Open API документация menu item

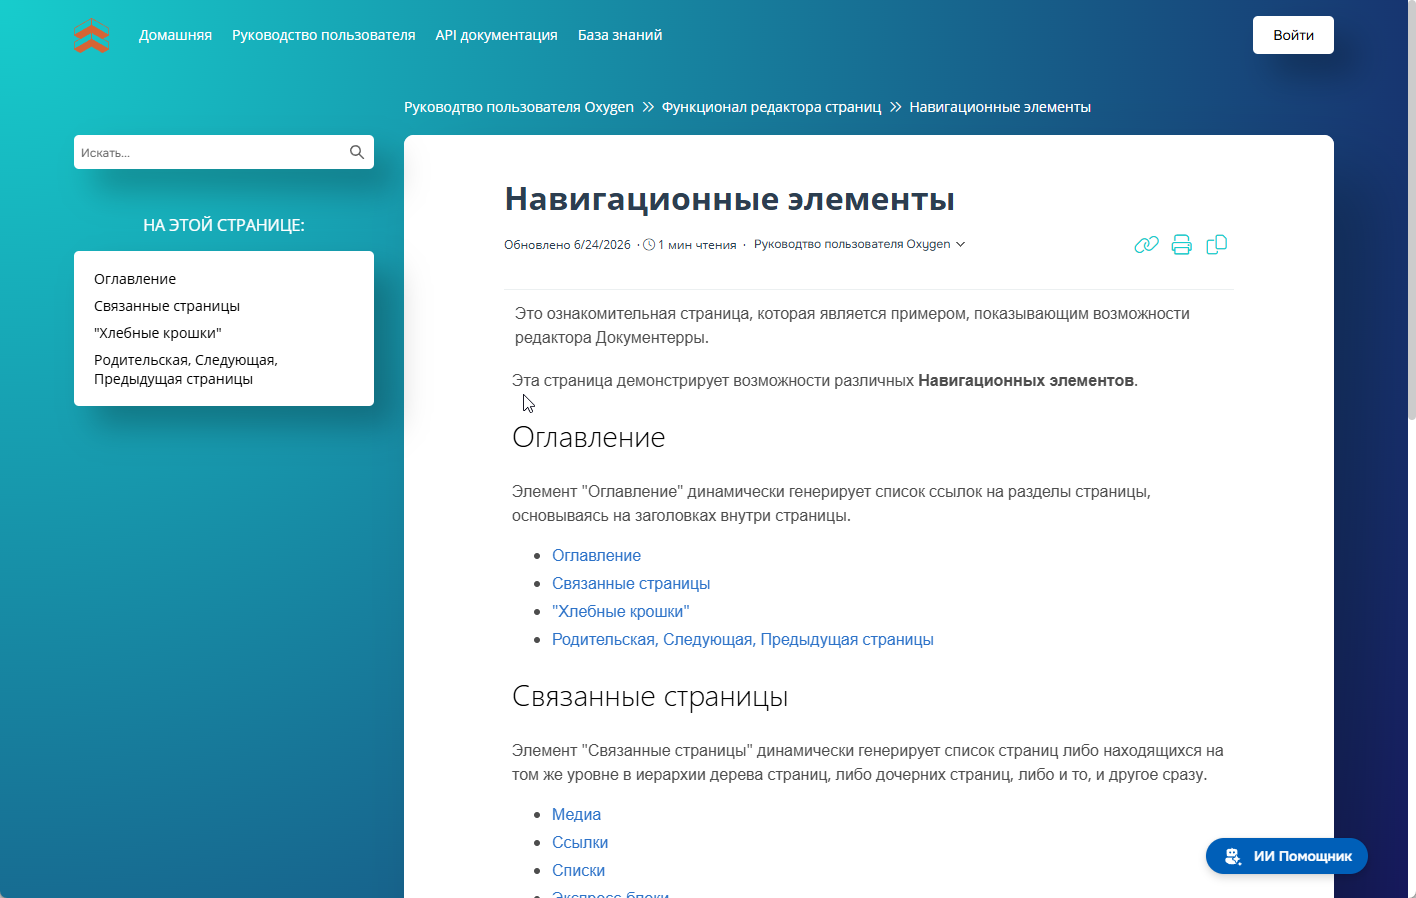496,35
